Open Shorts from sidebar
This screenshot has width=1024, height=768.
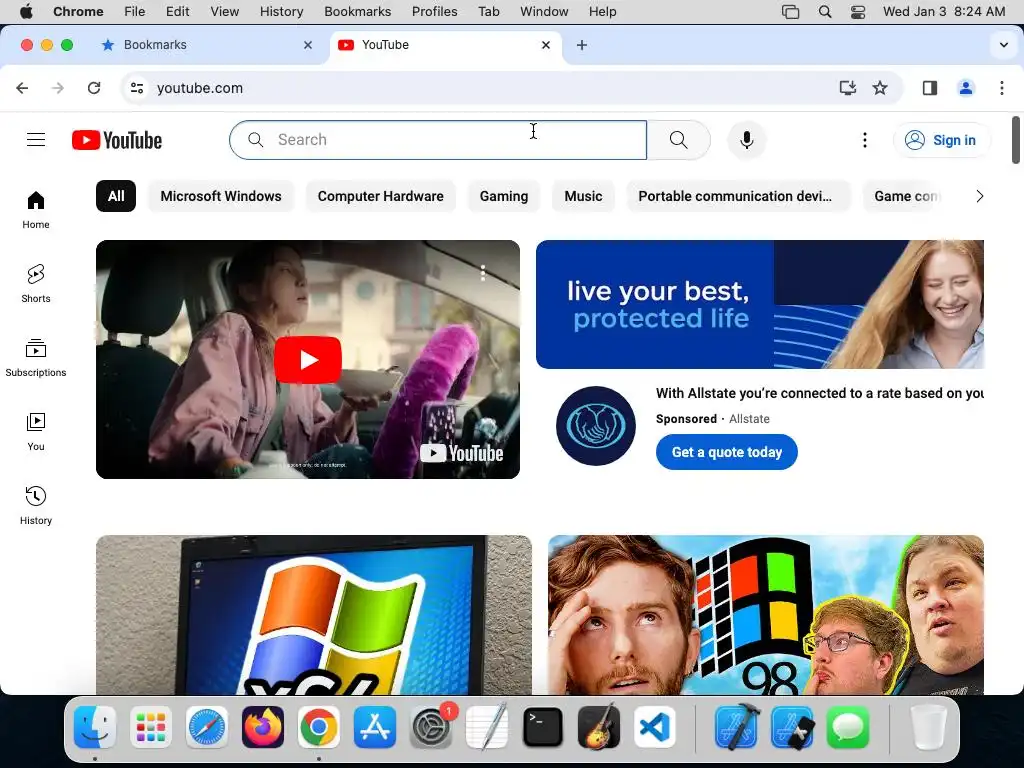click(36, 283)
